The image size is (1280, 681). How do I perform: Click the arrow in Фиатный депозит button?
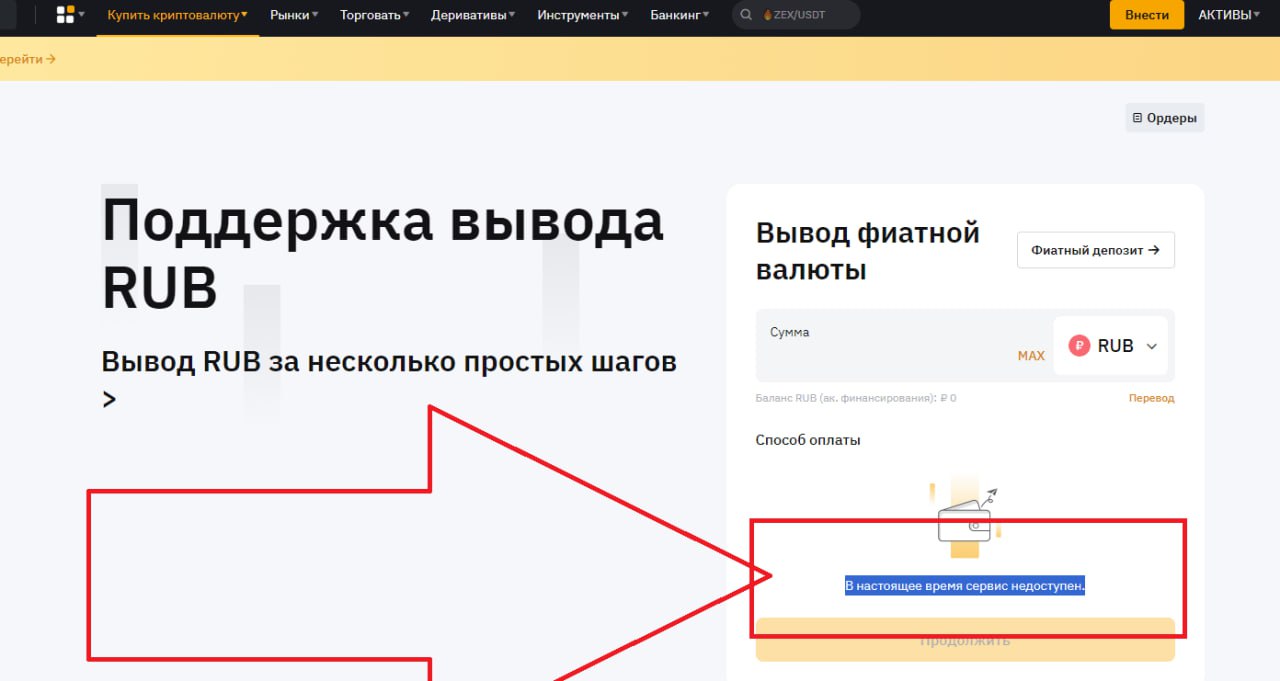tap(1154, 250)
